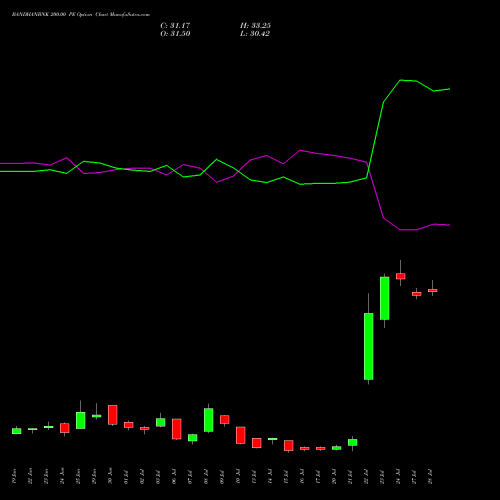Click the 22 Jul date label
This screenshot has height=500, width=500.
coord(366,477)
